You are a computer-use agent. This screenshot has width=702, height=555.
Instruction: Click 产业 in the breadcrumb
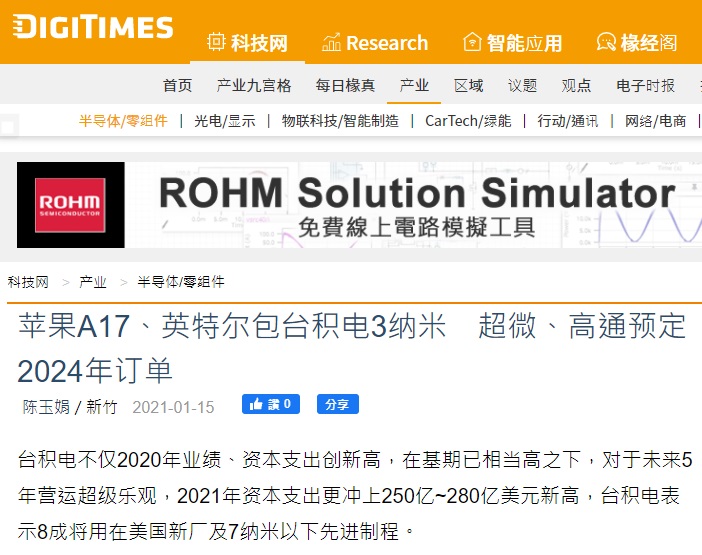[93, 282]
